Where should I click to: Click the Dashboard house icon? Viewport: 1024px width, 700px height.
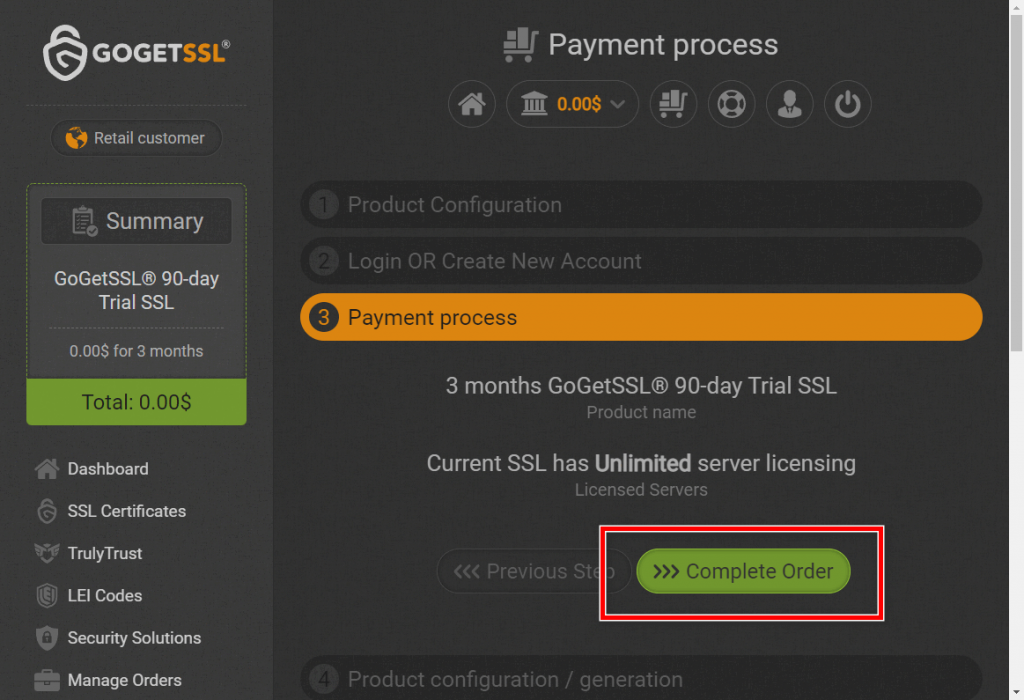tap(47, 469)
